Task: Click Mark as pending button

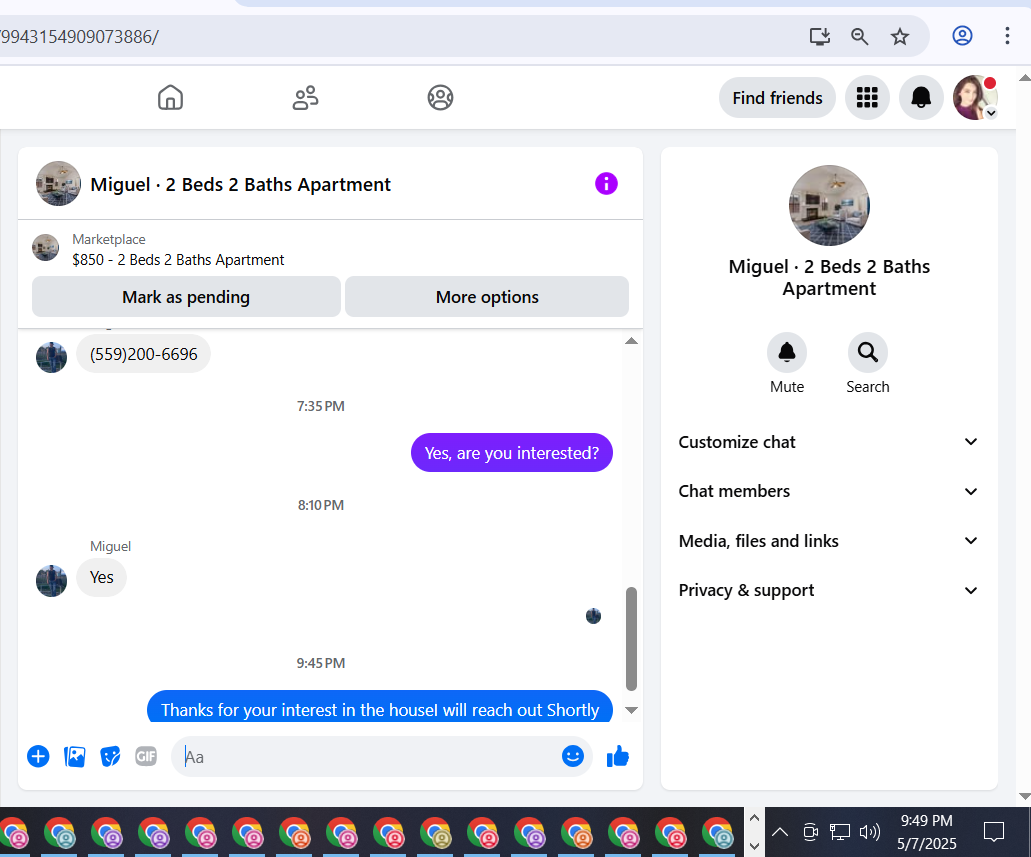Action: (x=186, y=297)
